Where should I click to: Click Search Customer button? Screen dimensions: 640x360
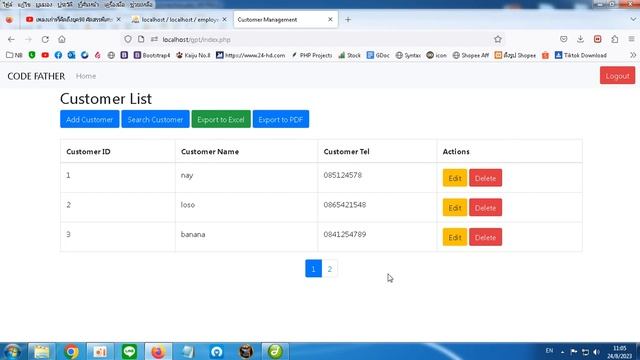pos(155,119)
